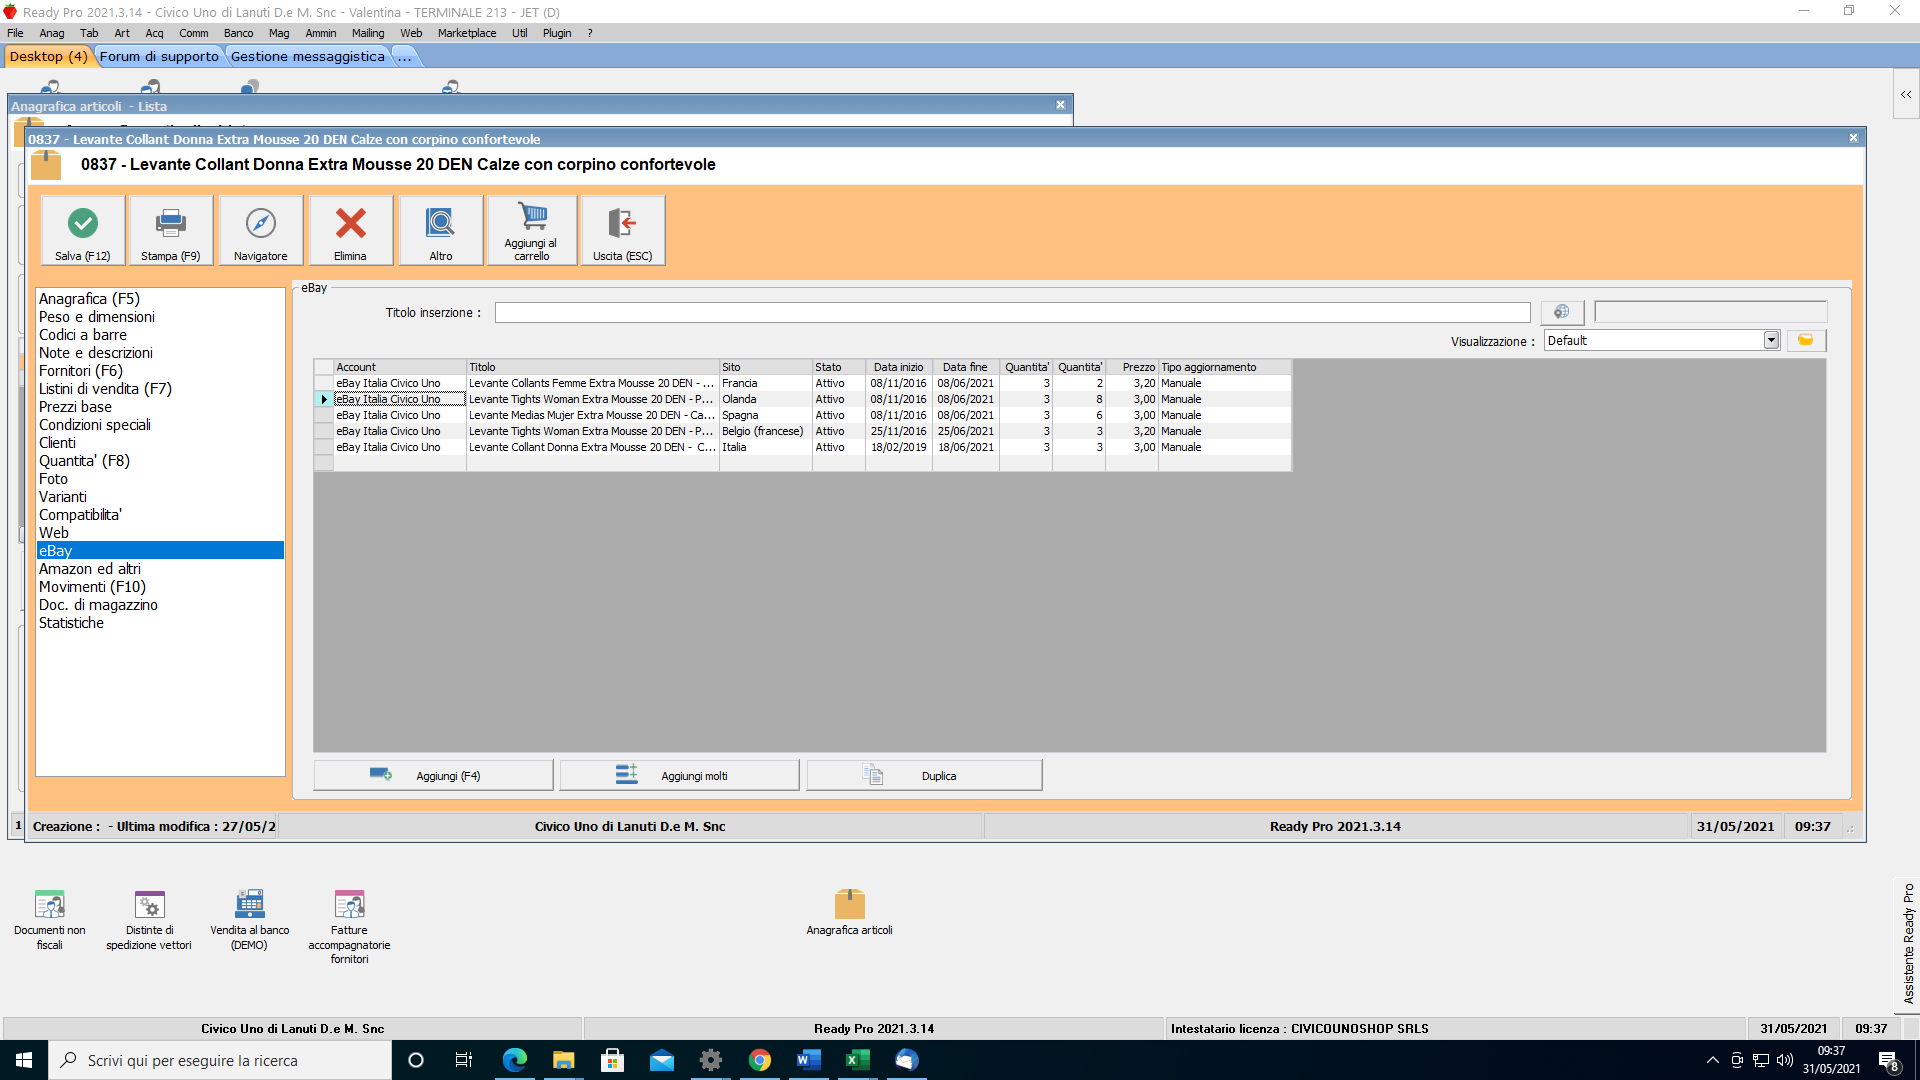1920x1080 pixels.
Task: Click the Uscita (ESC) exit button
Action: click(623, 230)
